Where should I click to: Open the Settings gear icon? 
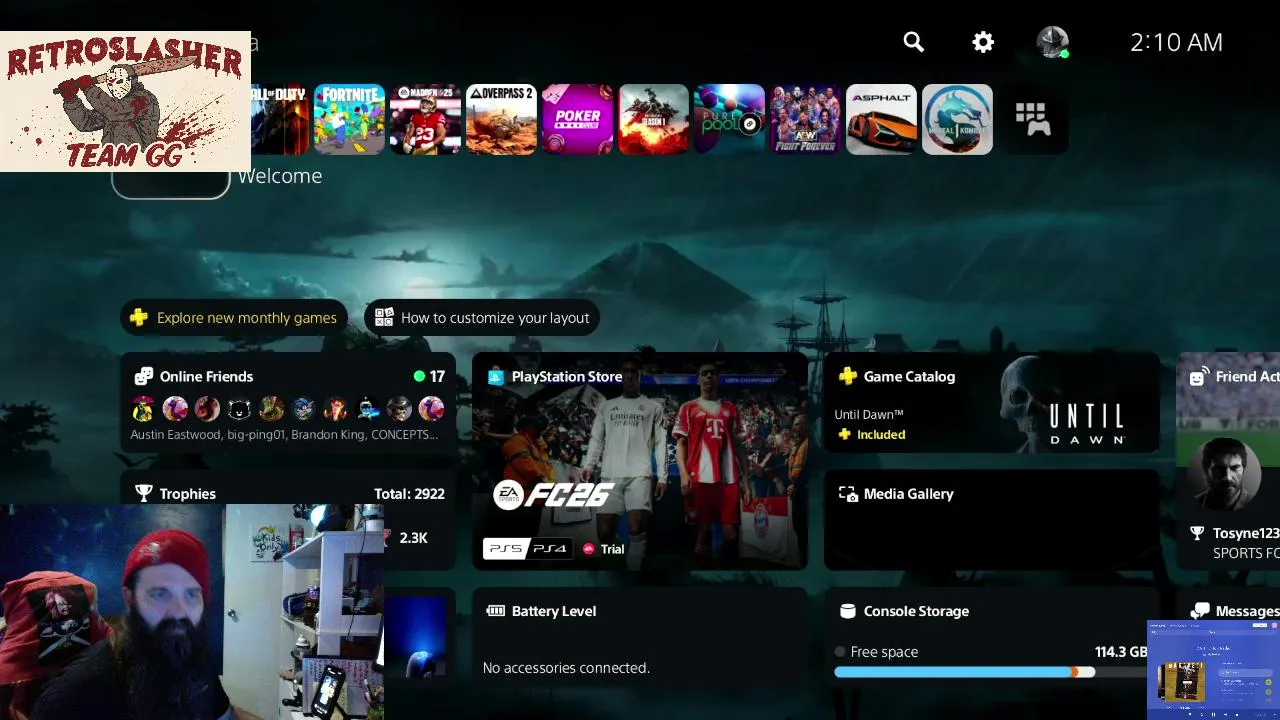[983, 42]
